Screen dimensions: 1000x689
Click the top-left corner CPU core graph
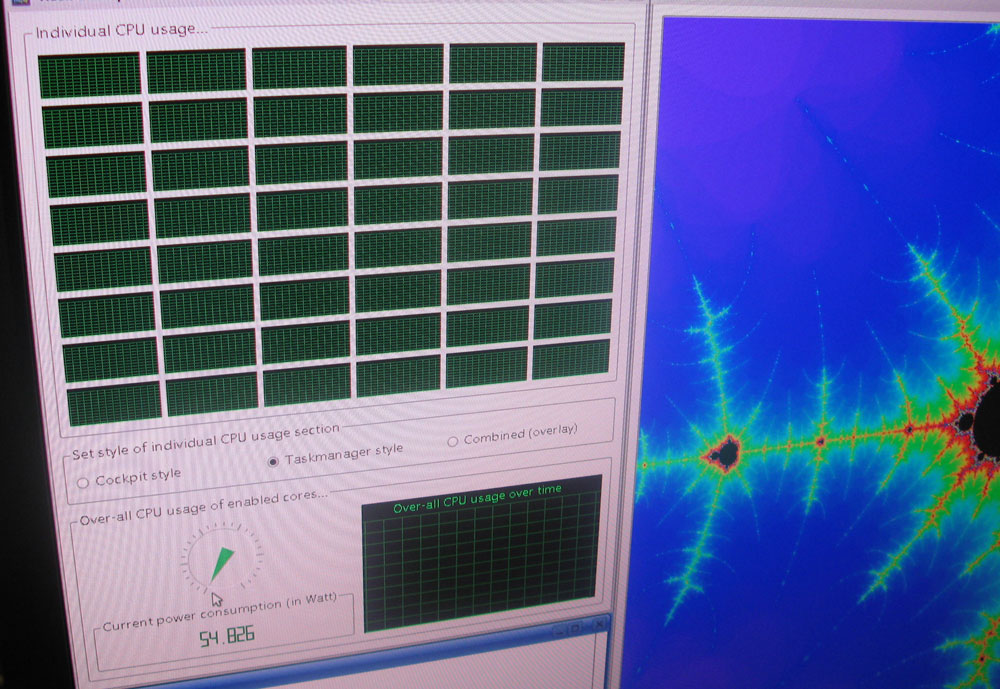[x=89, y=75]
